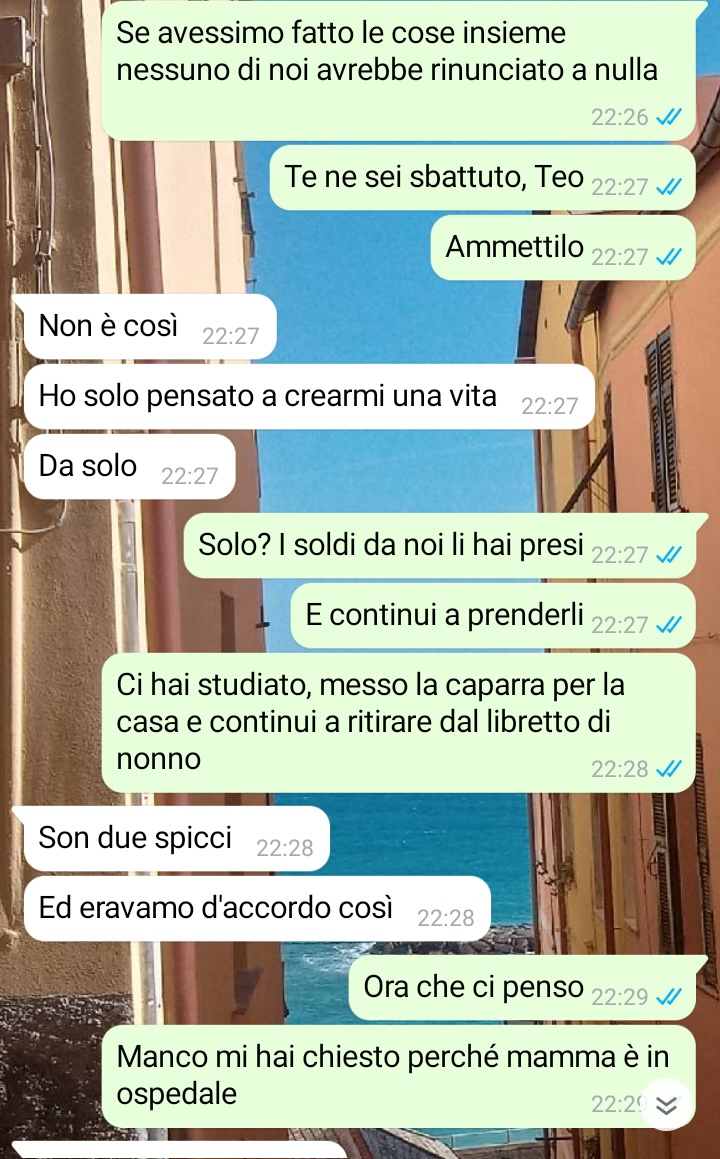This screenshot has width=720, height=1159.
Task: Tap ticks on 'nessuno di noi avrebbe rinunciato' message
Action: tap(669, 116)
